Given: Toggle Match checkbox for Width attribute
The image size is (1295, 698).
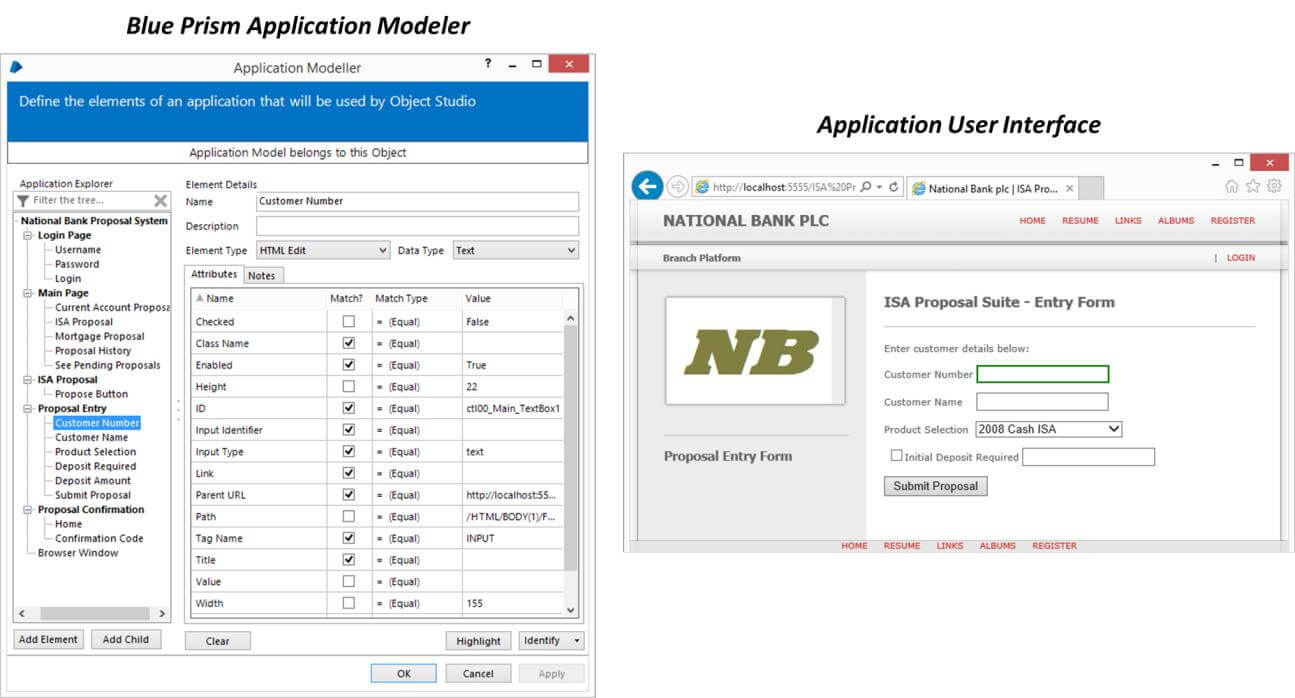Looking at the screenshot, I should pos(348,603).
